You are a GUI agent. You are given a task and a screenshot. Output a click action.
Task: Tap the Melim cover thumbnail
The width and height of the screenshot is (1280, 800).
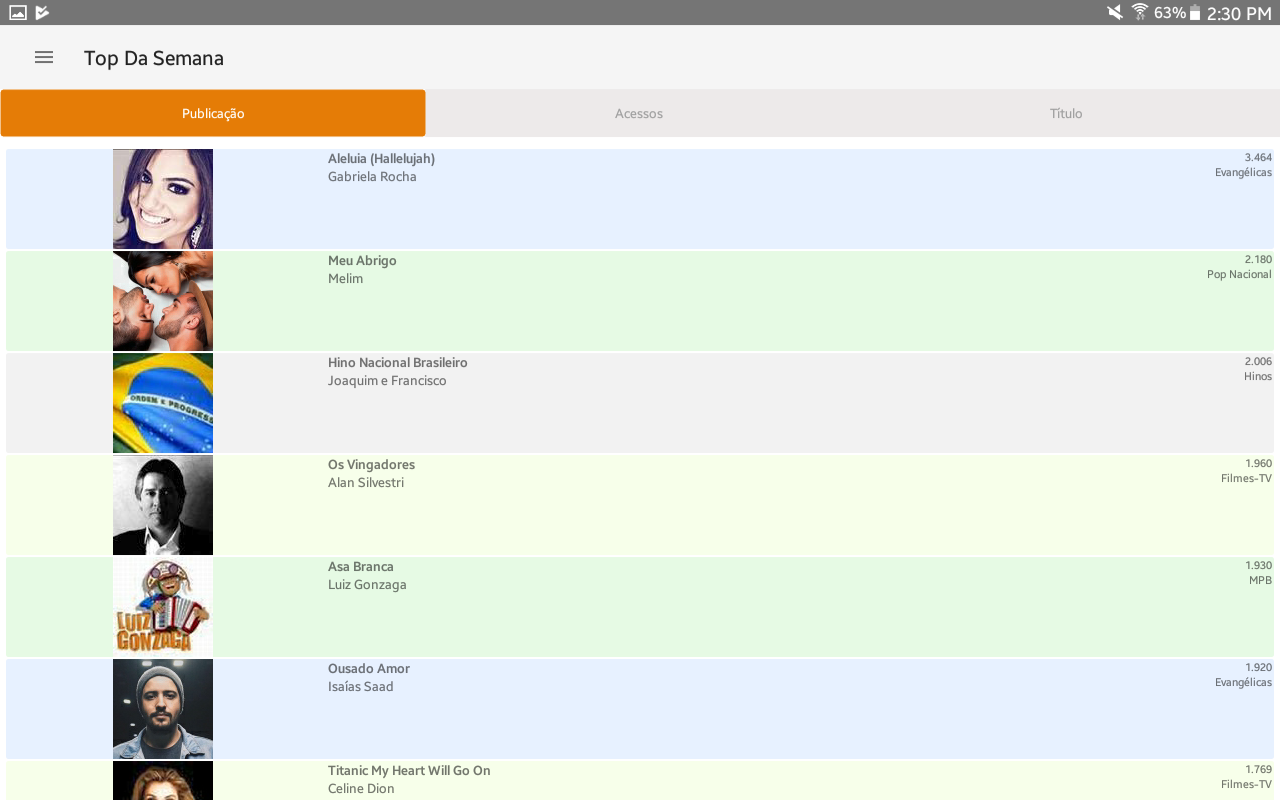coord(163,301)
